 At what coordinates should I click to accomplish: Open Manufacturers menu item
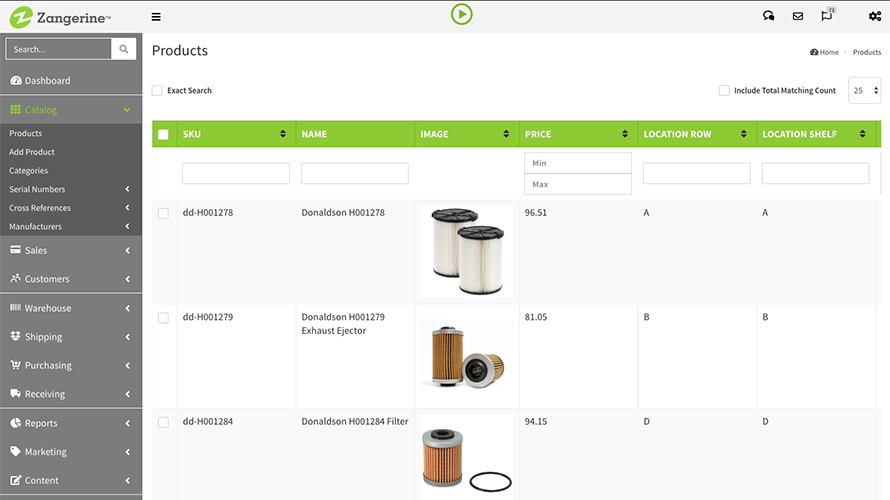[x=35, y=226]
